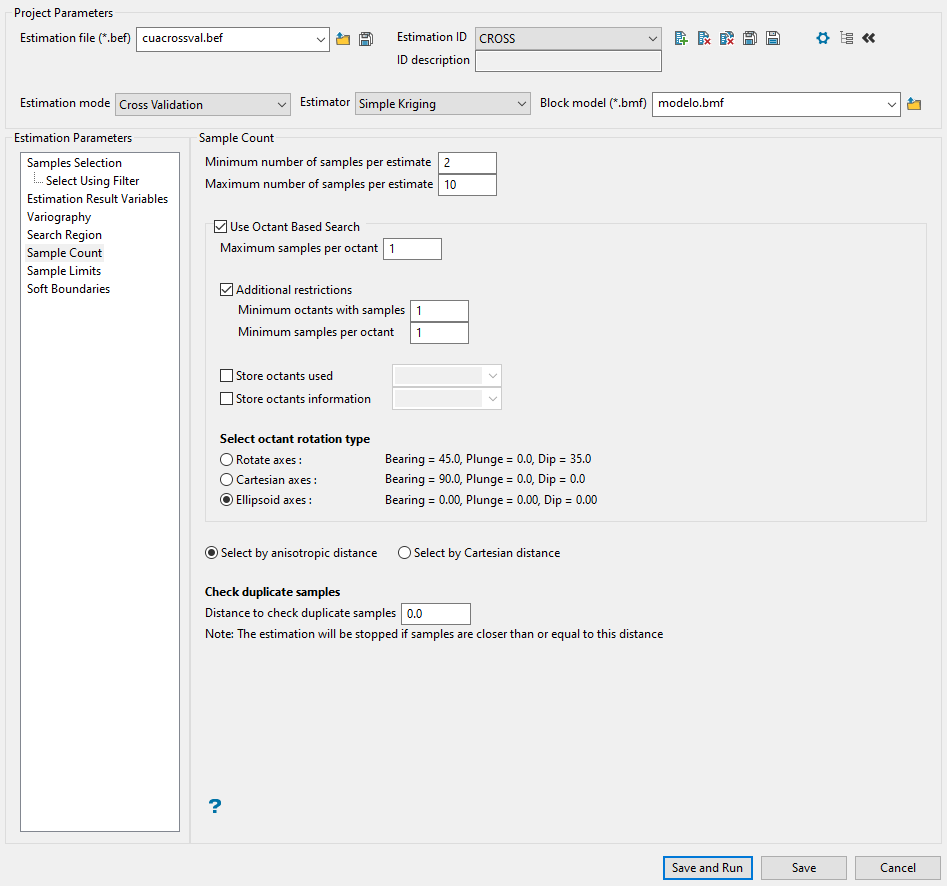Screen dimensions: 947x886
Task: Click the Save and Run button
Action: coord(707,868)
